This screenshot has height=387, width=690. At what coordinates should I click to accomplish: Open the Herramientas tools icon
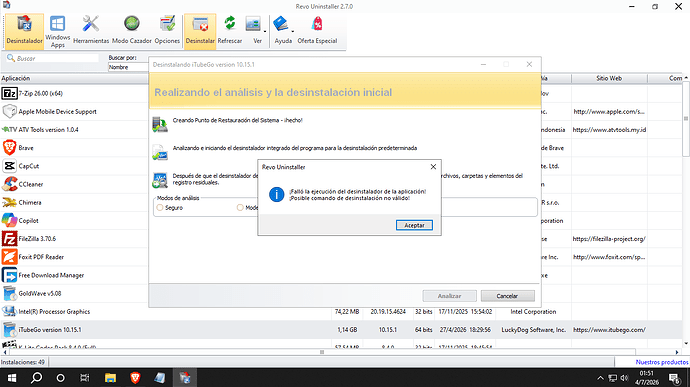tap(91, 30)
